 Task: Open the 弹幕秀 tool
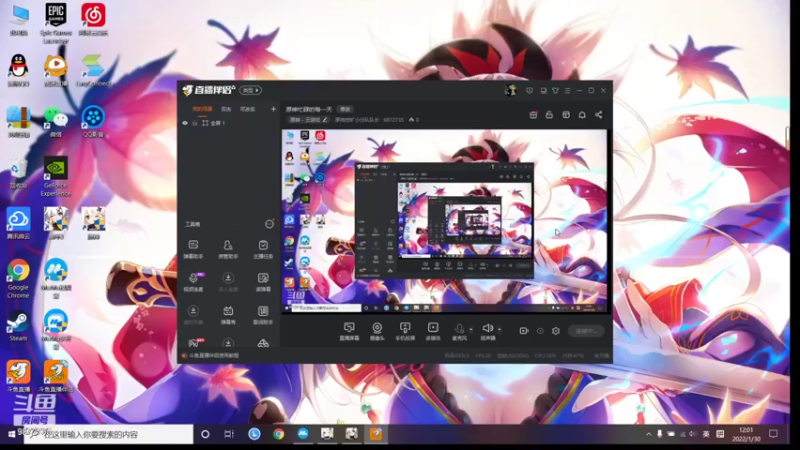(x=228, y=315)
